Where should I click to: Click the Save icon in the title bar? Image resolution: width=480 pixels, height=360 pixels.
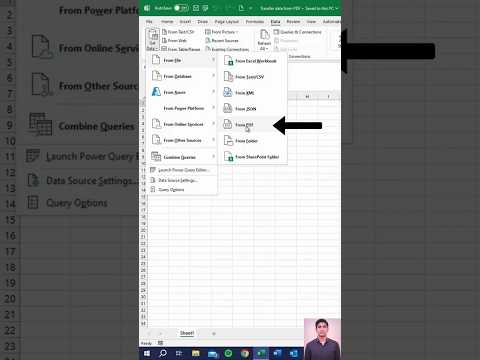pos(196,8)
